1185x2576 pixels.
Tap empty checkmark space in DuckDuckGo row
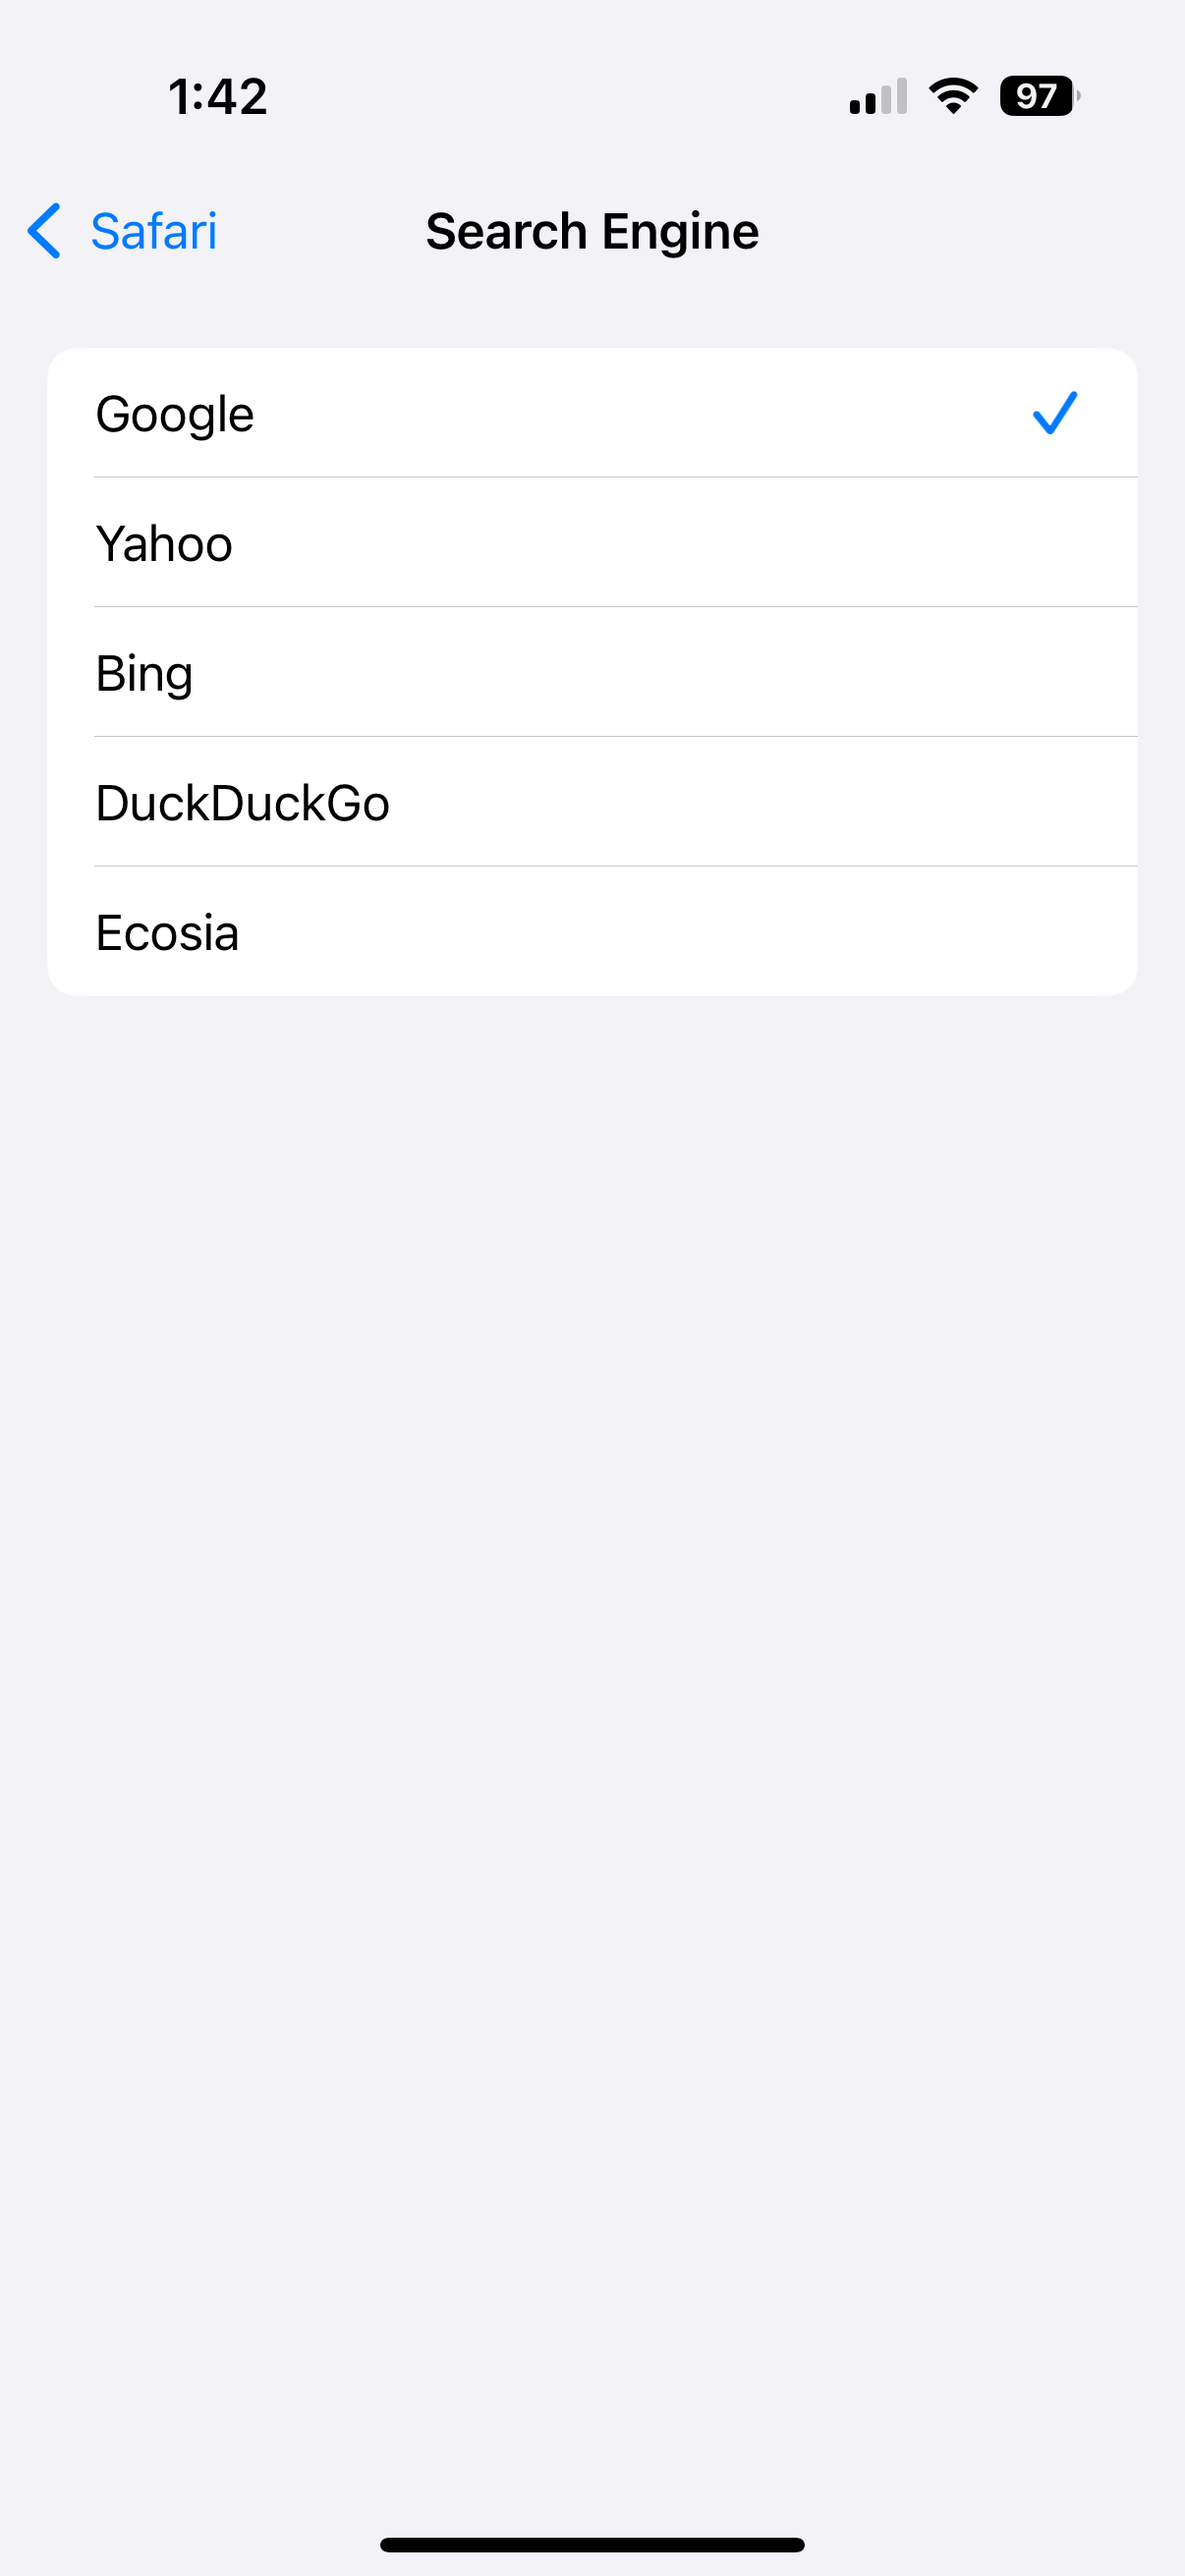1054,802
